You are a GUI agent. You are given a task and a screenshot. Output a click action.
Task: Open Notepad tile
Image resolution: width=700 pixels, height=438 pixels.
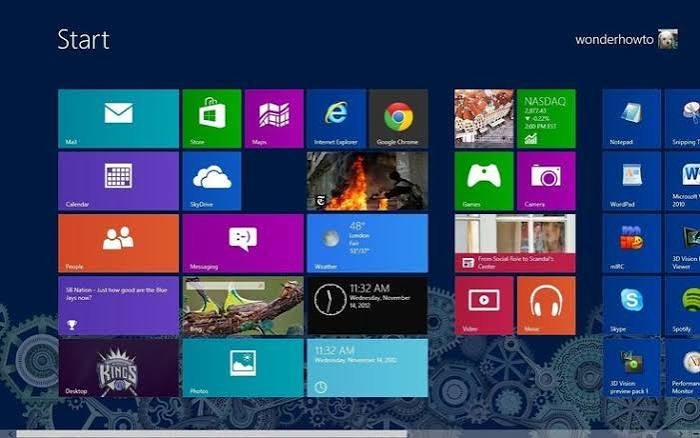coord(632,118)
